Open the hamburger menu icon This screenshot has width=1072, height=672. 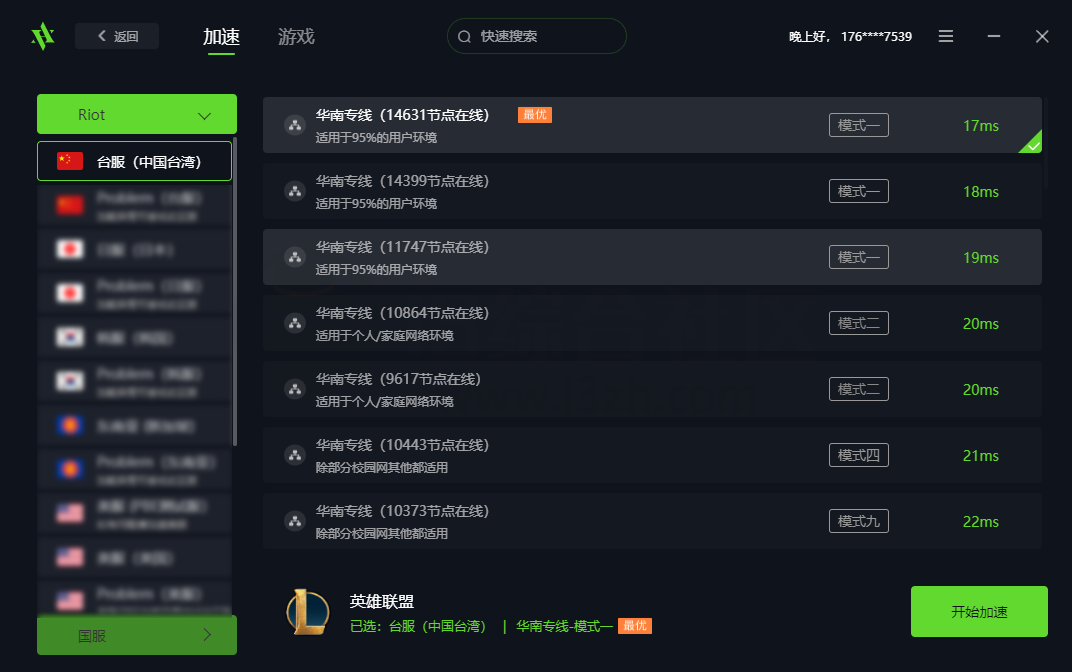(x=946, y=36)
